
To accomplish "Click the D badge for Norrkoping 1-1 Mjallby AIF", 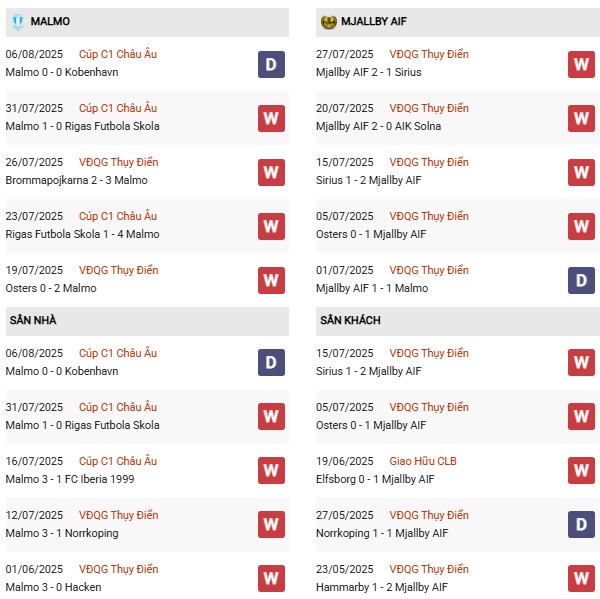I will pyautogui.click(x=581, y=524).
